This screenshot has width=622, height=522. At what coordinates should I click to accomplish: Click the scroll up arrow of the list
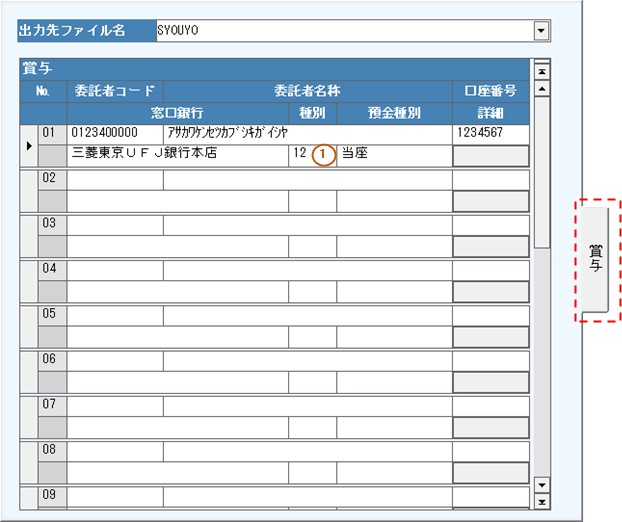pyautogui.click(x=542, y=88)
